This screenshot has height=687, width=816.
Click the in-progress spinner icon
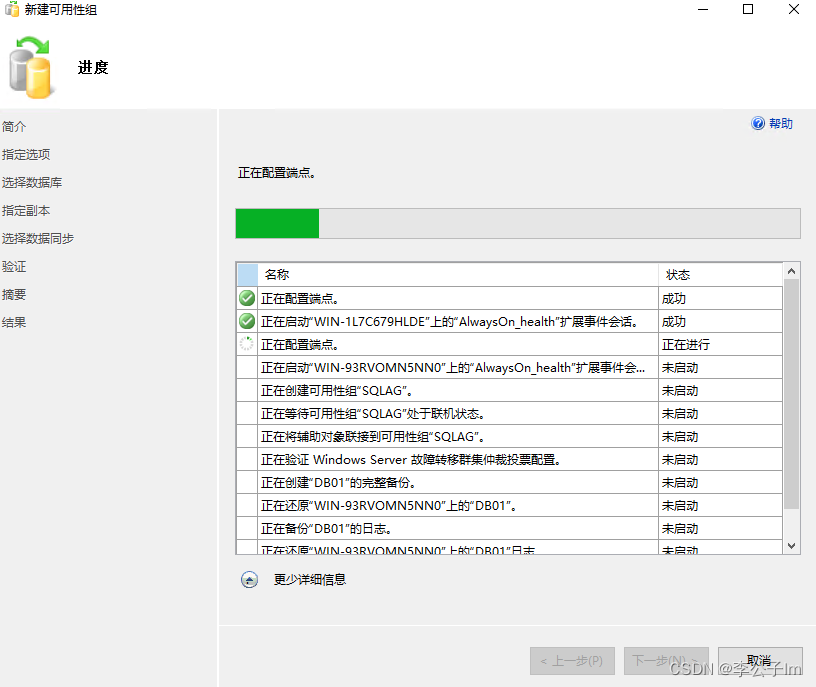[247, 344]
